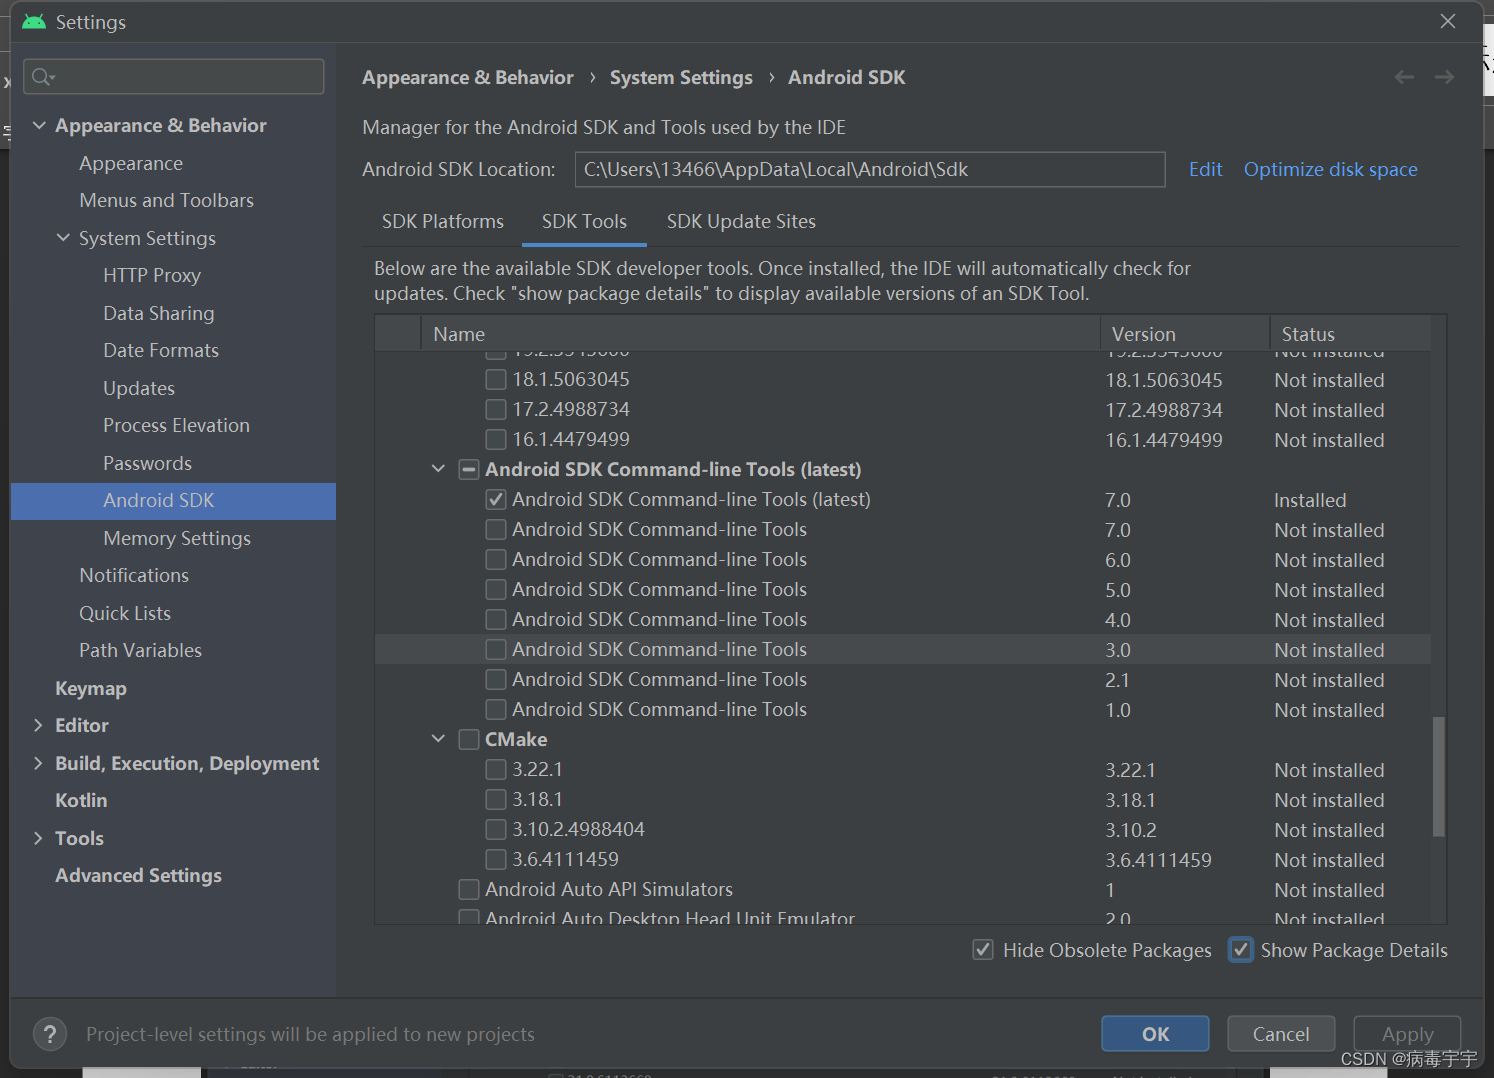
Task: Expand Build, Execution, Deployment node
Action: [38, 763]
